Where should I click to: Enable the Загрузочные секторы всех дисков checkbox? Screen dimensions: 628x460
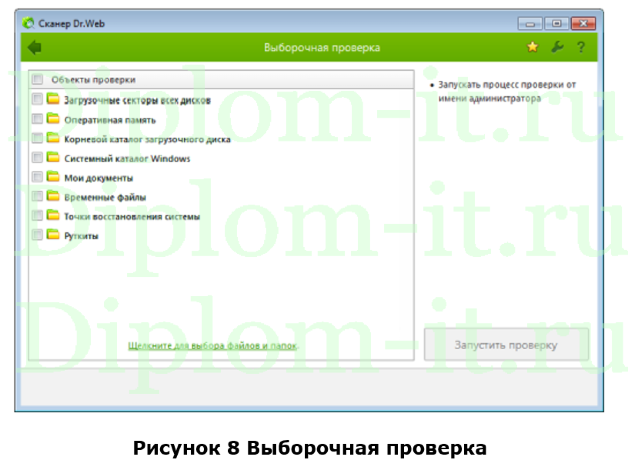pyautogui.click(x=37, y=99)
